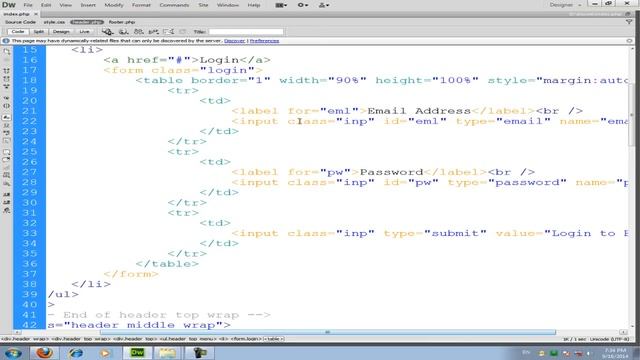The height and width of the screenshot is (360, 640).
Task: Select <div.header_wrap> in tag selector
Action: point(25,339)
